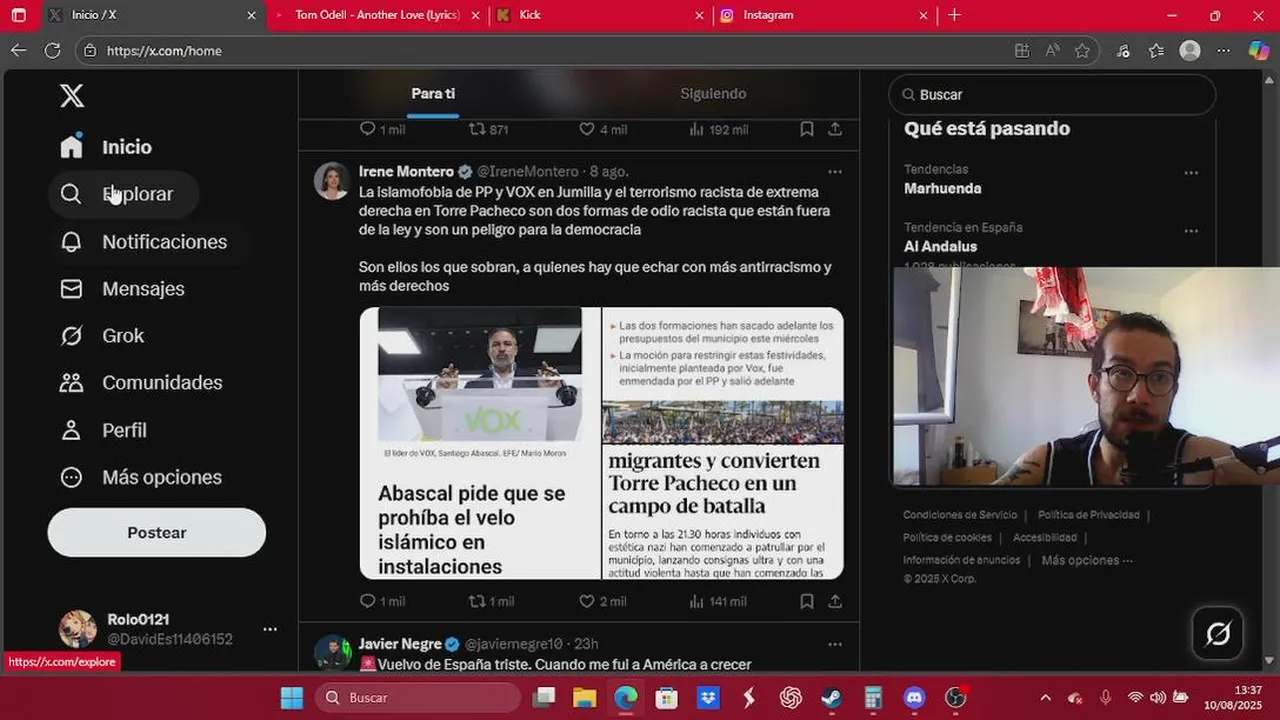Open the Marhuenda trend
This screenshot has height=720, width=1280.
(943, 188)
